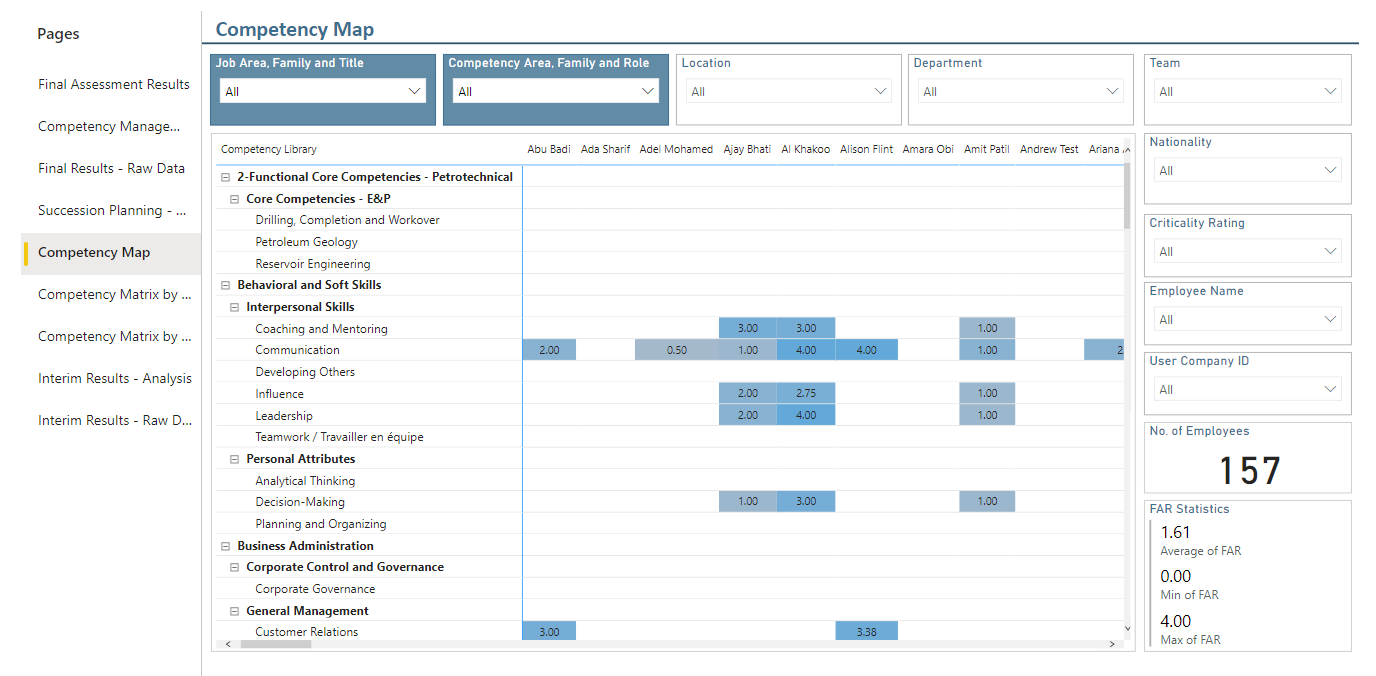Image resolution: width=1376 pixels, height=676 pixels.
Task: Collapse the Interpersonal Skills subgroup
Action: click(x=235, y=307)
